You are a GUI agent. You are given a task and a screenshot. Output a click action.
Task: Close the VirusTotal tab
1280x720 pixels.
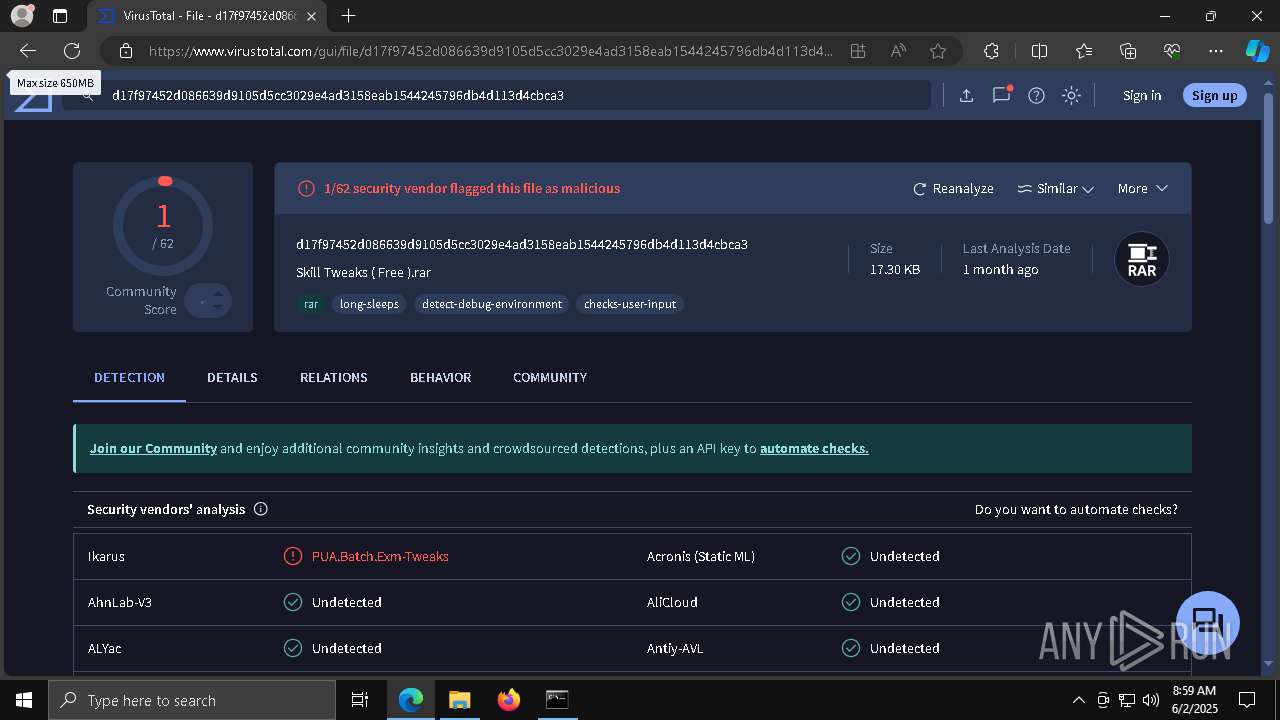(313, 16)
